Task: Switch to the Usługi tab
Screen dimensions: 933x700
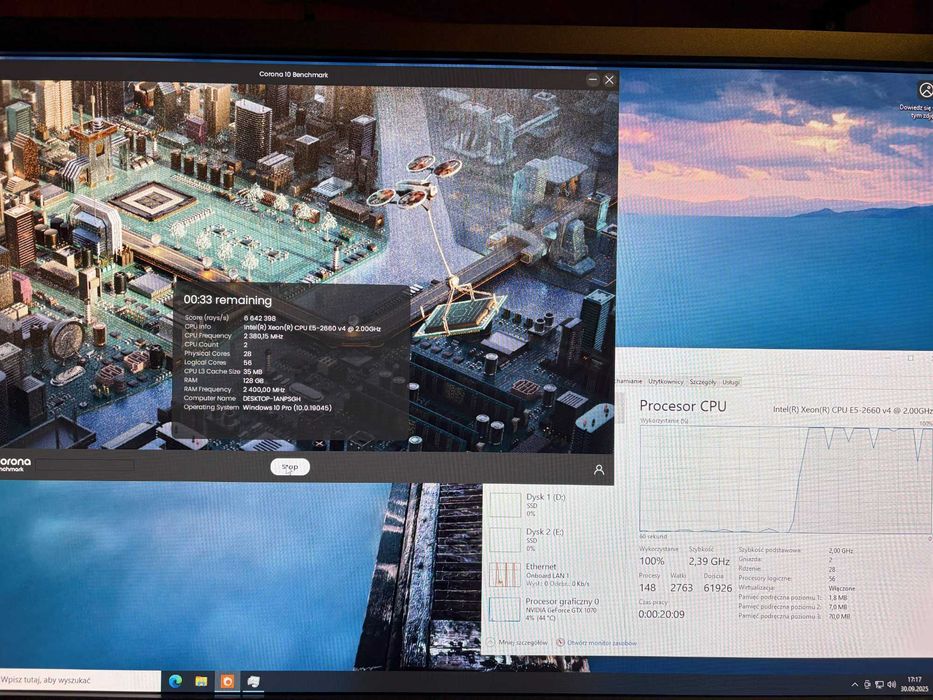Action: click(x=731, y=382)
